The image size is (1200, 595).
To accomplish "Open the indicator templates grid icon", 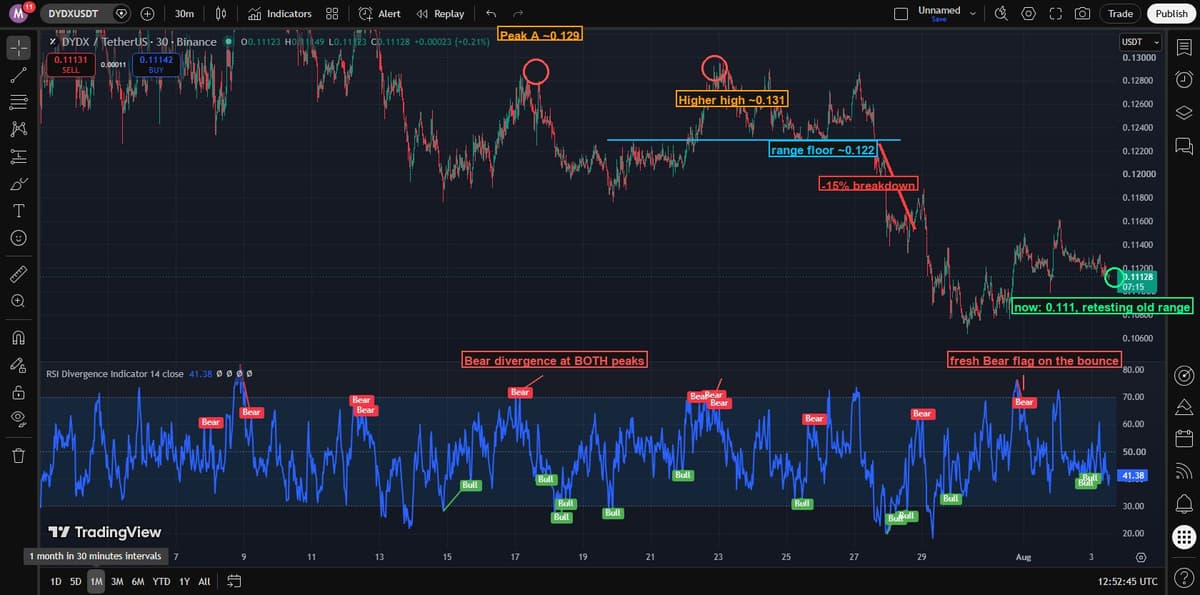I will click(x=332, y=14).
